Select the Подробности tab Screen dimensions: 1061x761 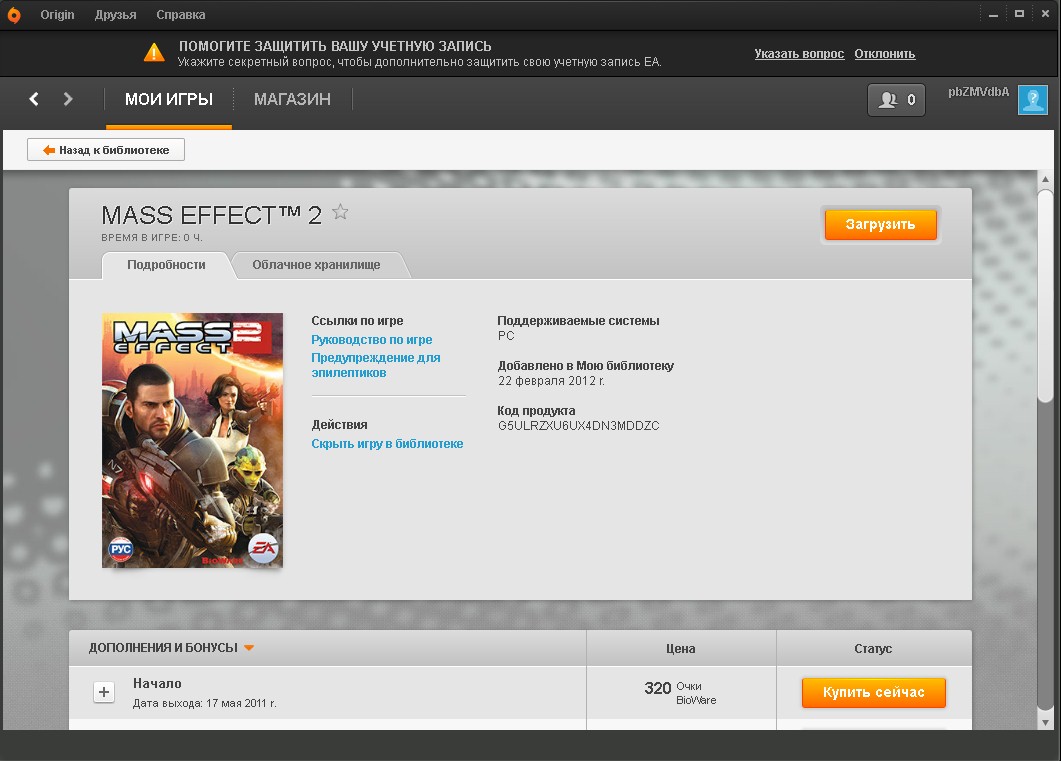click(x=166, y=265)
